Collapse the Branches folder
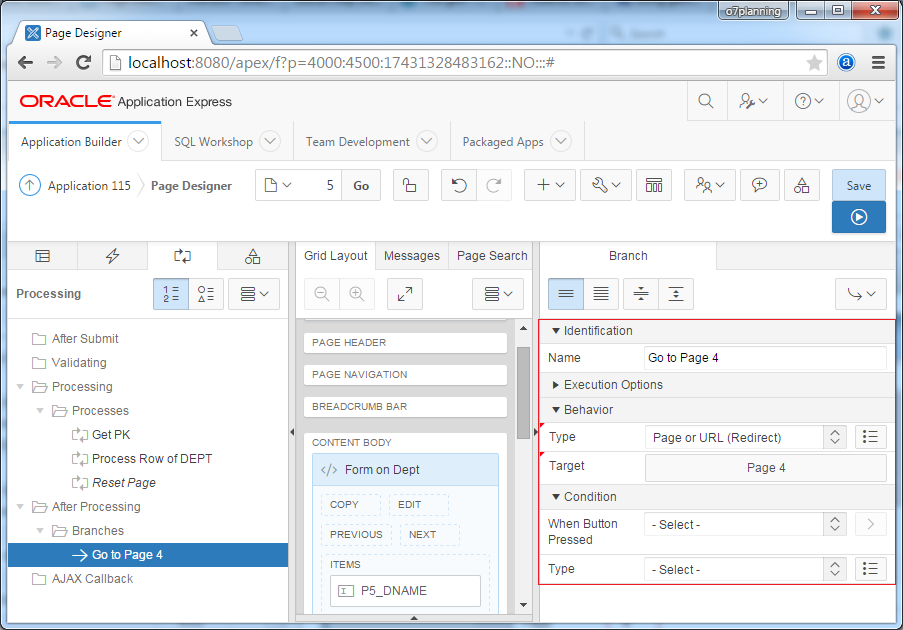This screenshot has width=903, height=630. pos(40,530)
